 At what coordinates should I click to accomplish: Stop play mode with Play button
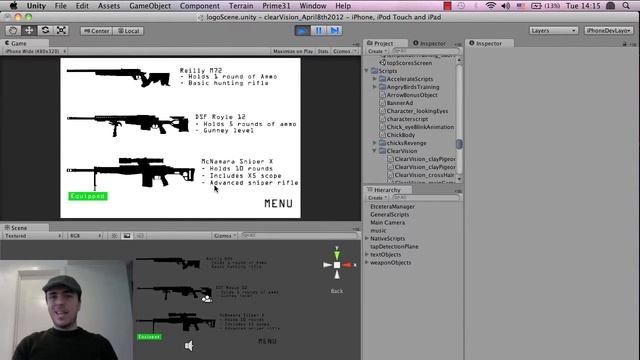tap(302, 31)
